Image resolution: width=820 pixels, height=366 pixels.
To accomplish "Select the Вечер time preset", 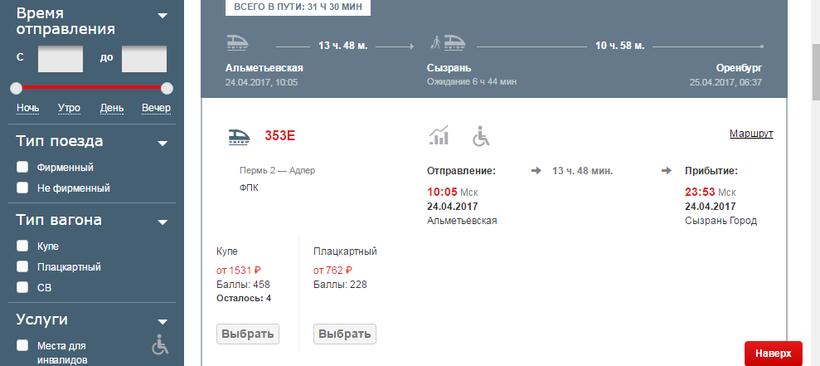I will (x=156, y=108).
